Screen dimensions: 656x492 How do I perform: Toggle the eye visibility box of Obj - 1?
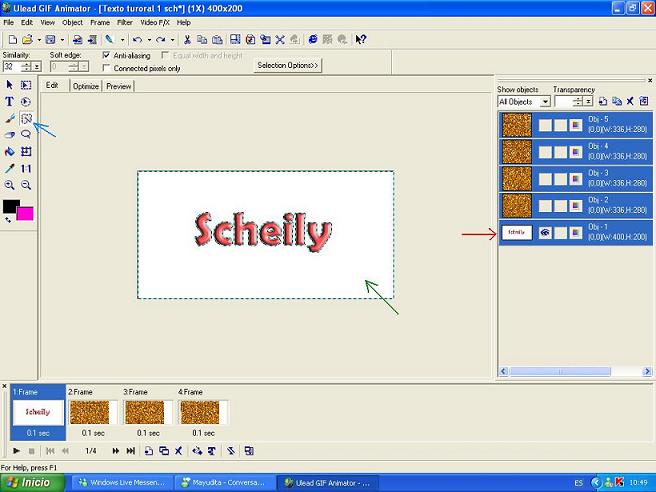545,233
